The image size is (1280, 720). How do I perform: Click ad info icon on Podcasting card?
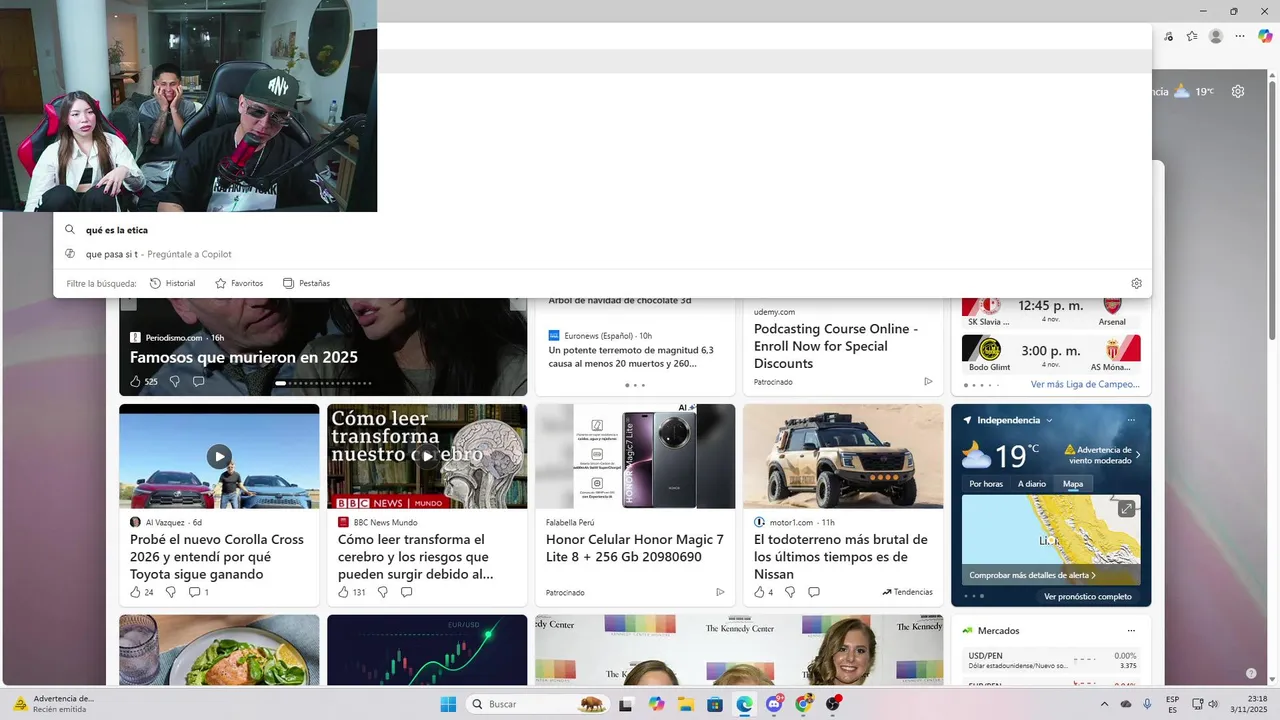pyautogui.click(x=928, y=381)
